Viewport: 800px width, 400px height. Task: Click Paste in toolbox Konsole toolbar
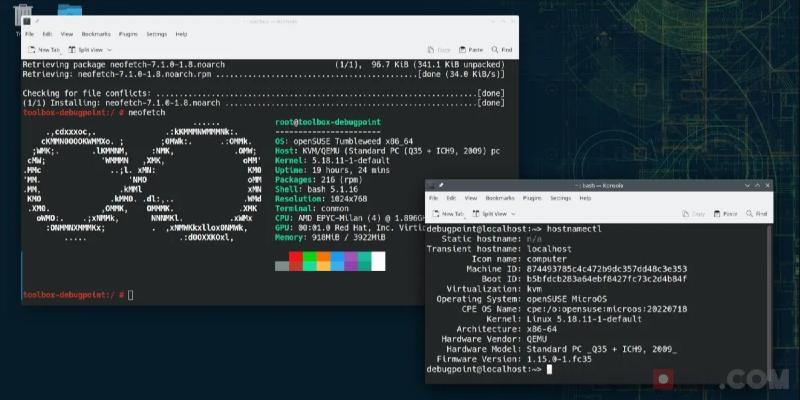[471, 50]
